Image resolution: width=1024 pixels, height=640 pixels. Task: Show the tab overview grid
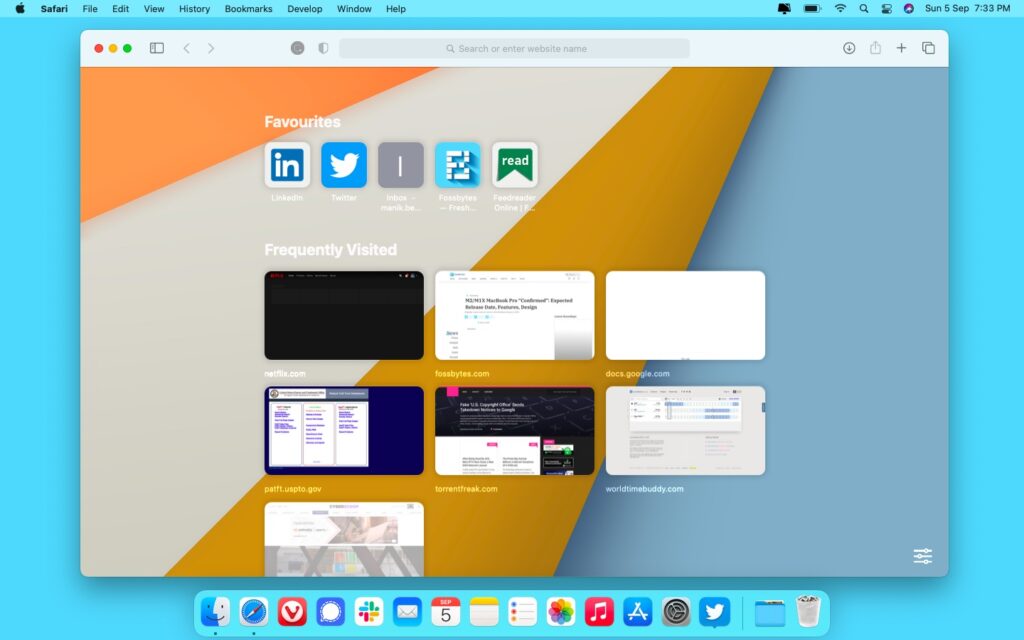coord(930,47)
